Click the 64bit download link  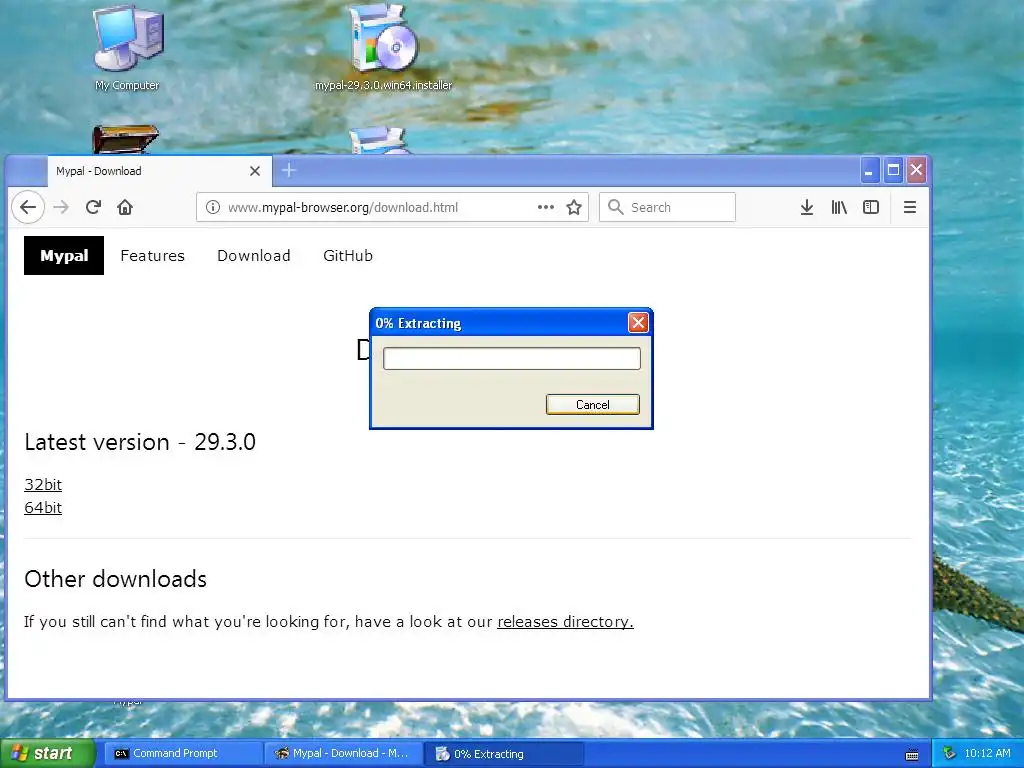click(43, 507)
